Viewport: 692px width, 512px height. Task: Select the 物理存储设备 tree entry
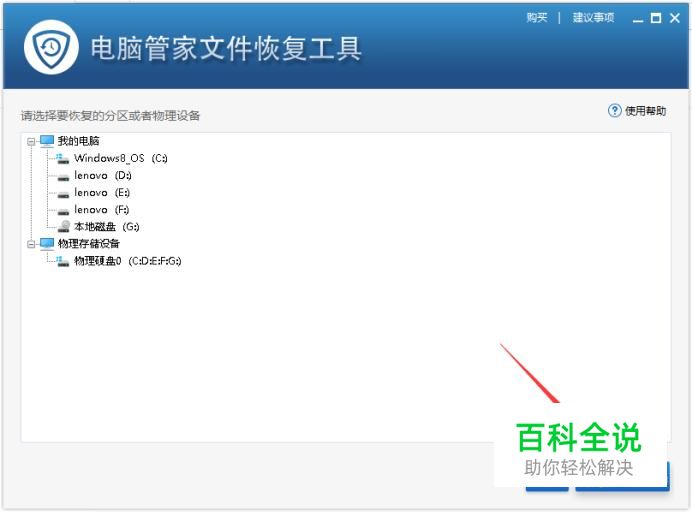pos(89,244)
